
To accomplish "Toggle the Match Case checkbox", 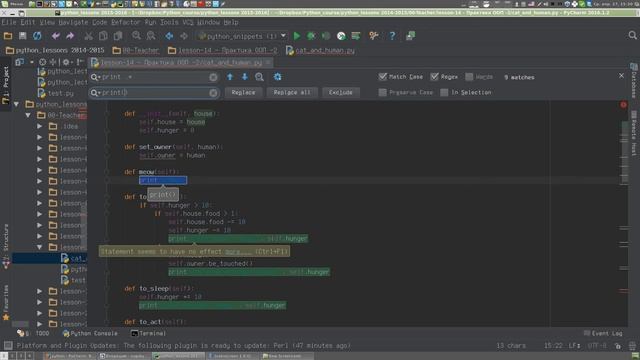I will (x=382, y=77).
